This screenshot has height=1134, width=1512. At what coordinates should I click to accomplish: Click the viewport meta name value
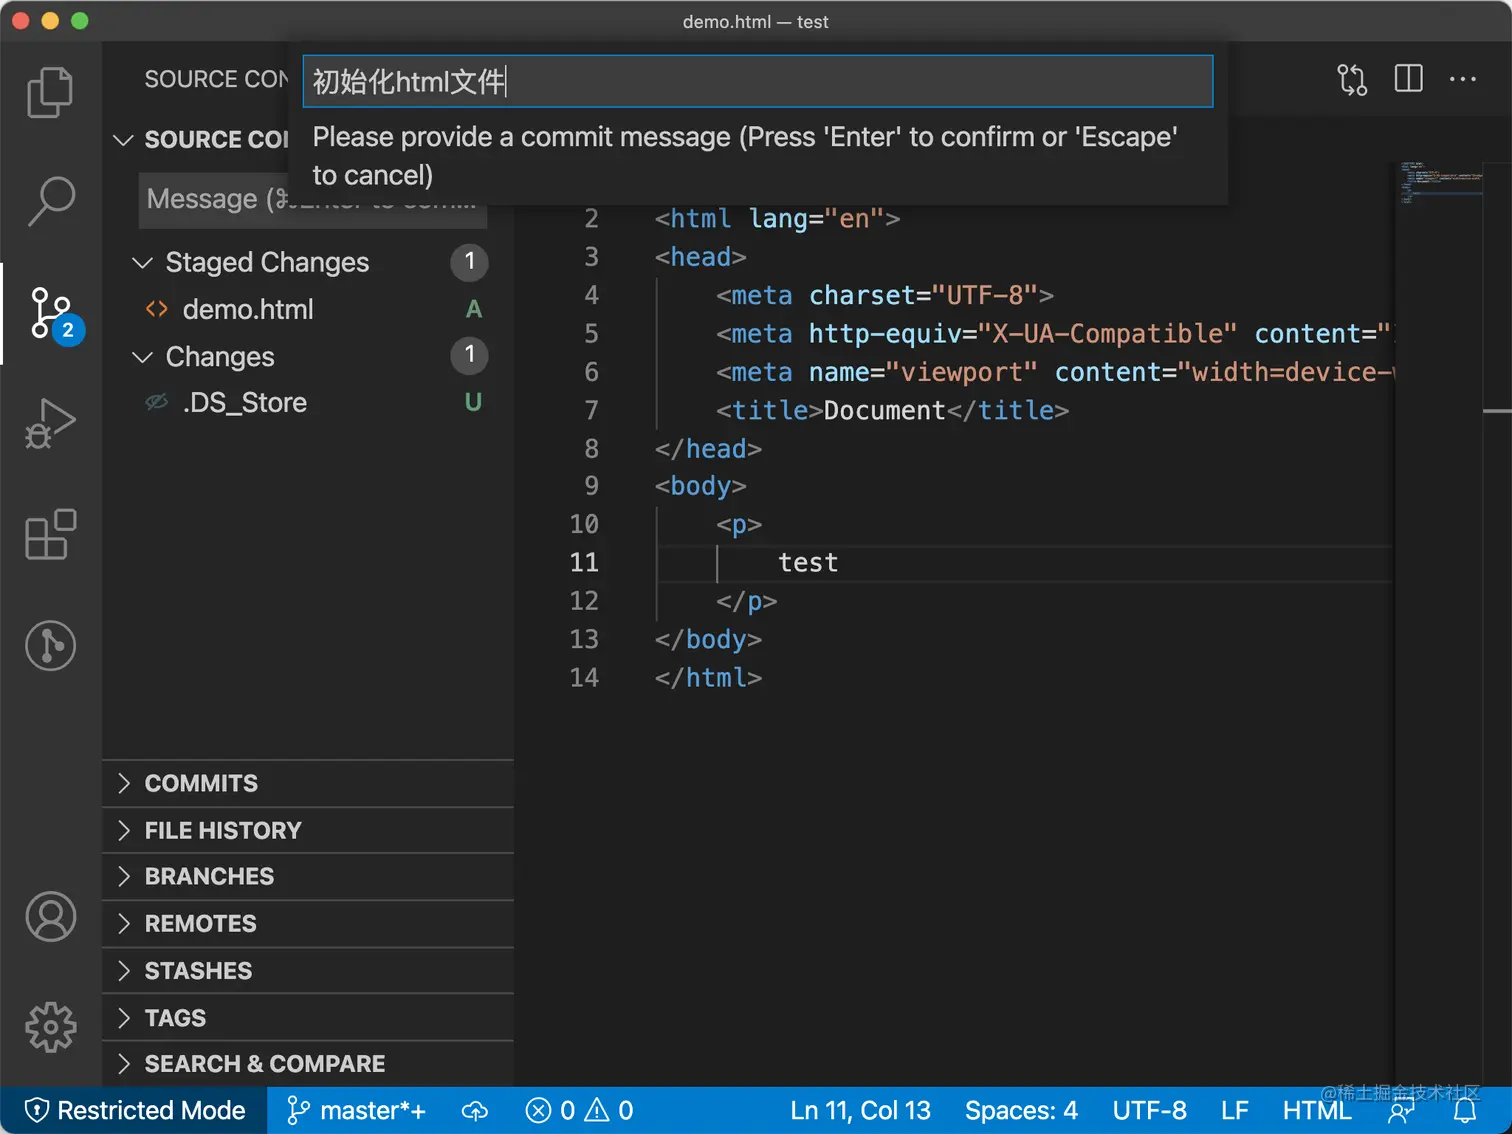pyautogui.click(x=962, y=372)
